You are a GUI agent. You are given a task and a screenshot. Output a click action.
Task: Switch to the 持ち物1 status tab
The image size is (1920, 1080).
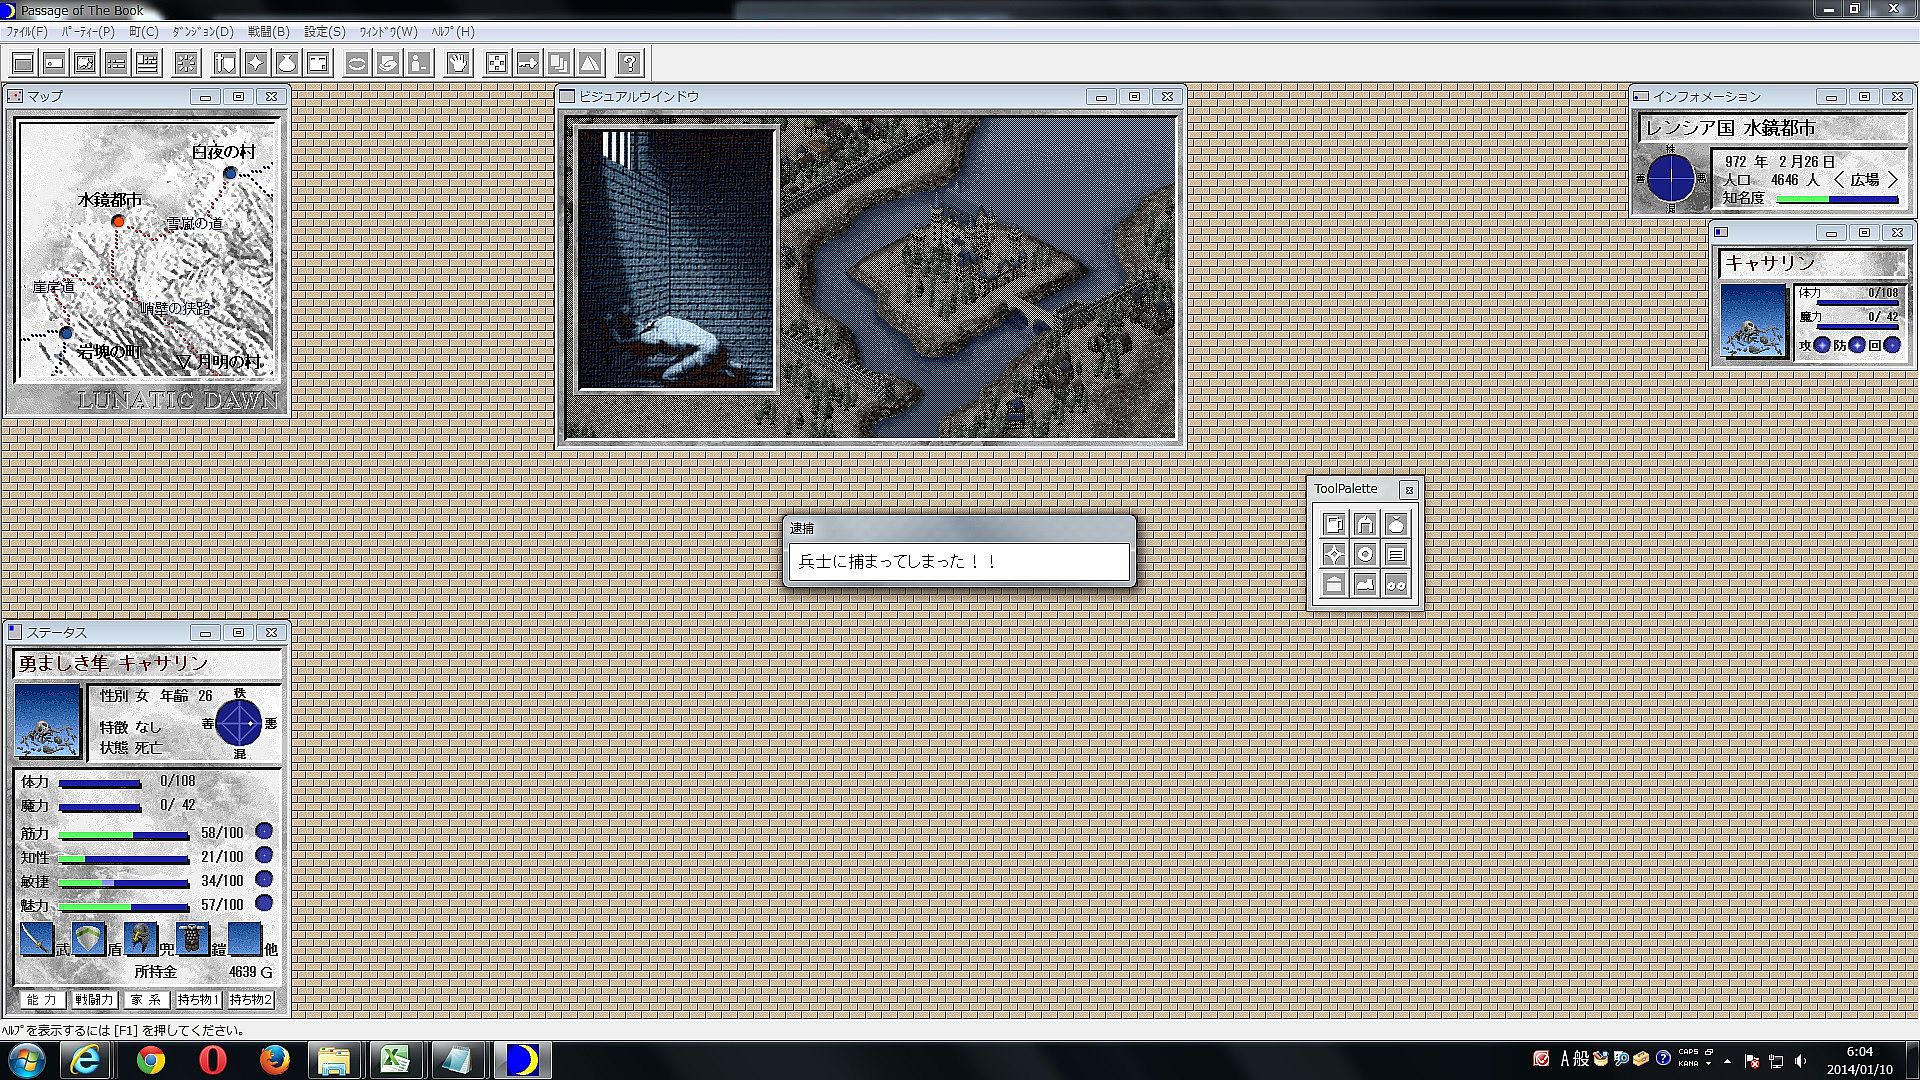click(198, 999)
